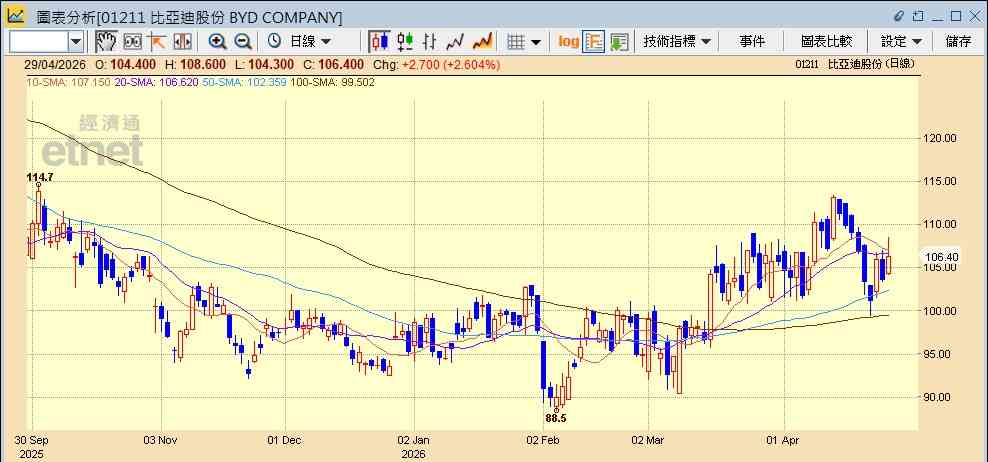The height and width of the screenshot is (462, 988).
Task: Select the orange arrow pointer tool
Action: click(157, 42)
